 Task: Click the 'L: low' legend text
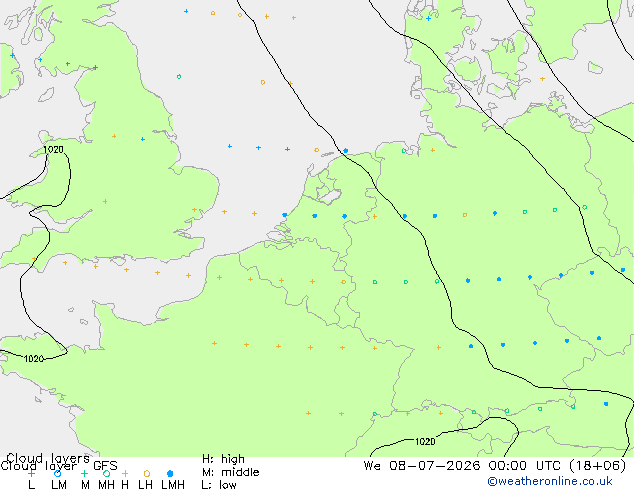pyautogui.click(x=219, y=485)
